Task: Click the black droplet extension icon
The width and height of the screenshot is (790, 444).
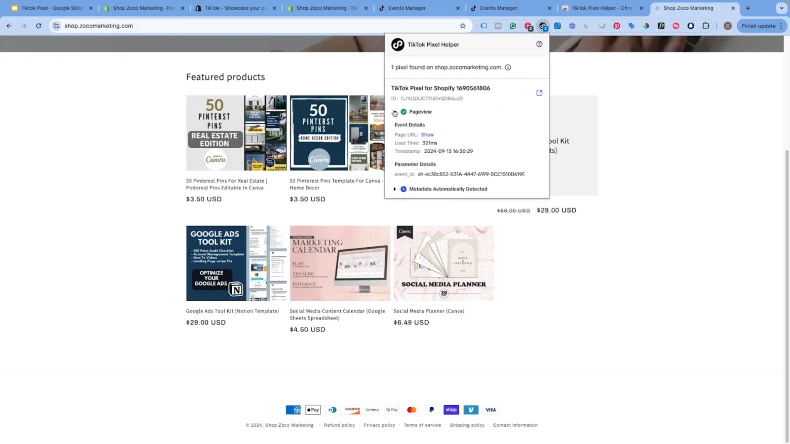Action: point(691,26)
